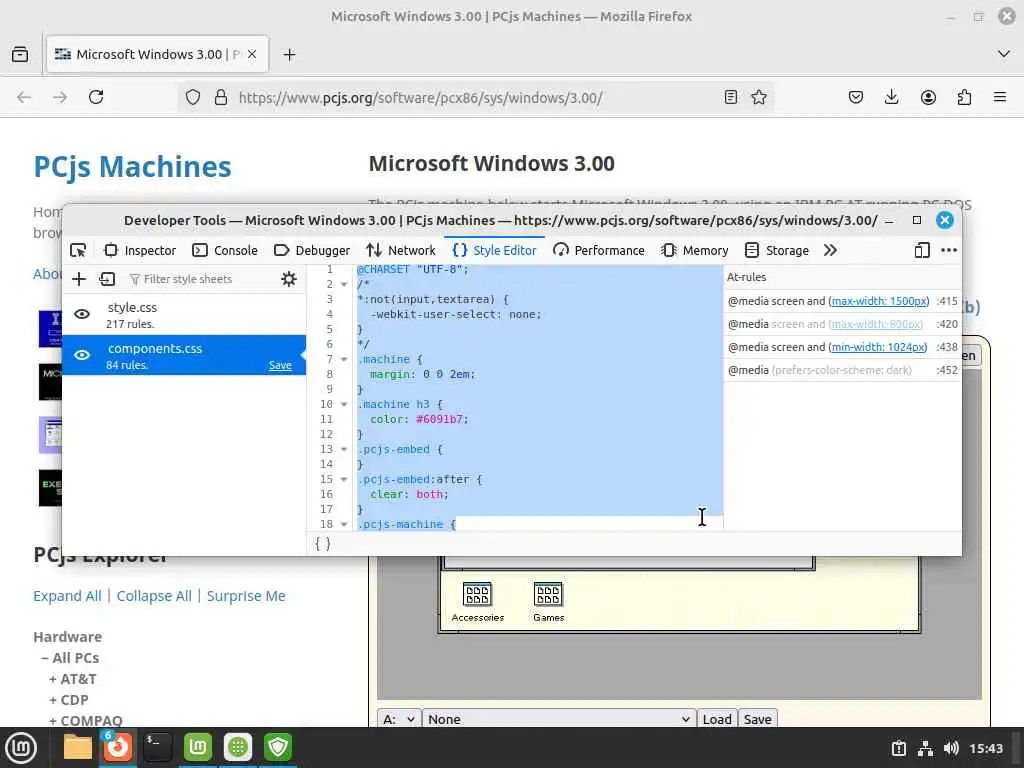Switch to the Console tab

click(225, 251)
